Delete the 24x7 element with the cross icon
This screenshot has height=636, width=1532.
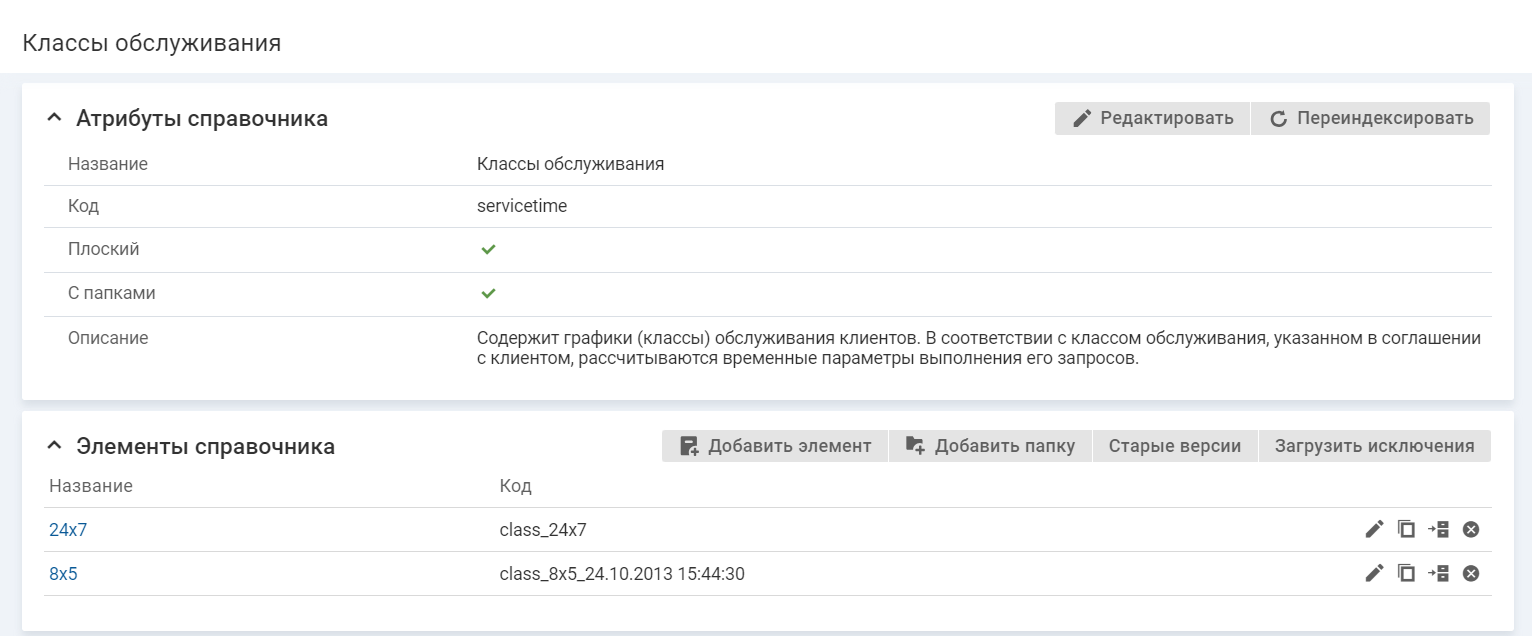1471,529
